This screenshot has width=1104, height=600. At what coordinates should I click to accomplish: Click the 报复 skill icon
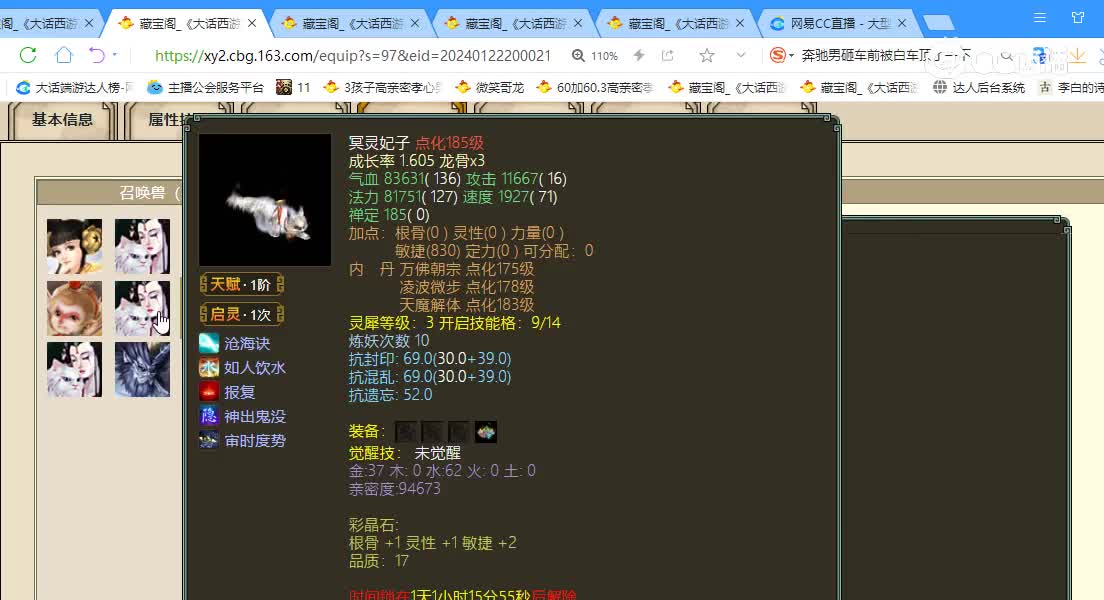(209, 392)
